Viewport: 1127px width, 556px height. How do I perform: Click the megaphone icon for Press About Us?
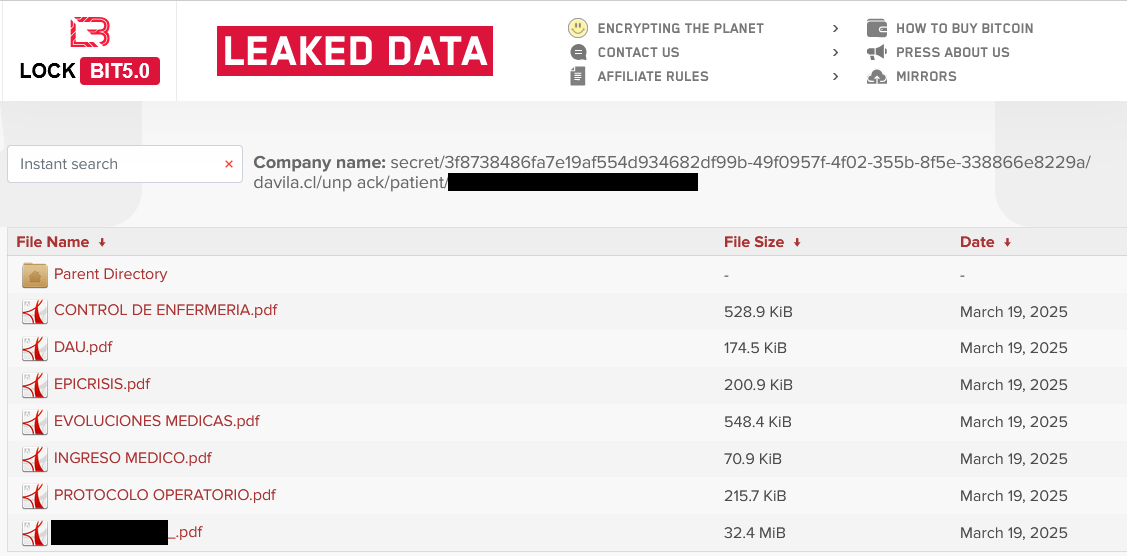877,52
